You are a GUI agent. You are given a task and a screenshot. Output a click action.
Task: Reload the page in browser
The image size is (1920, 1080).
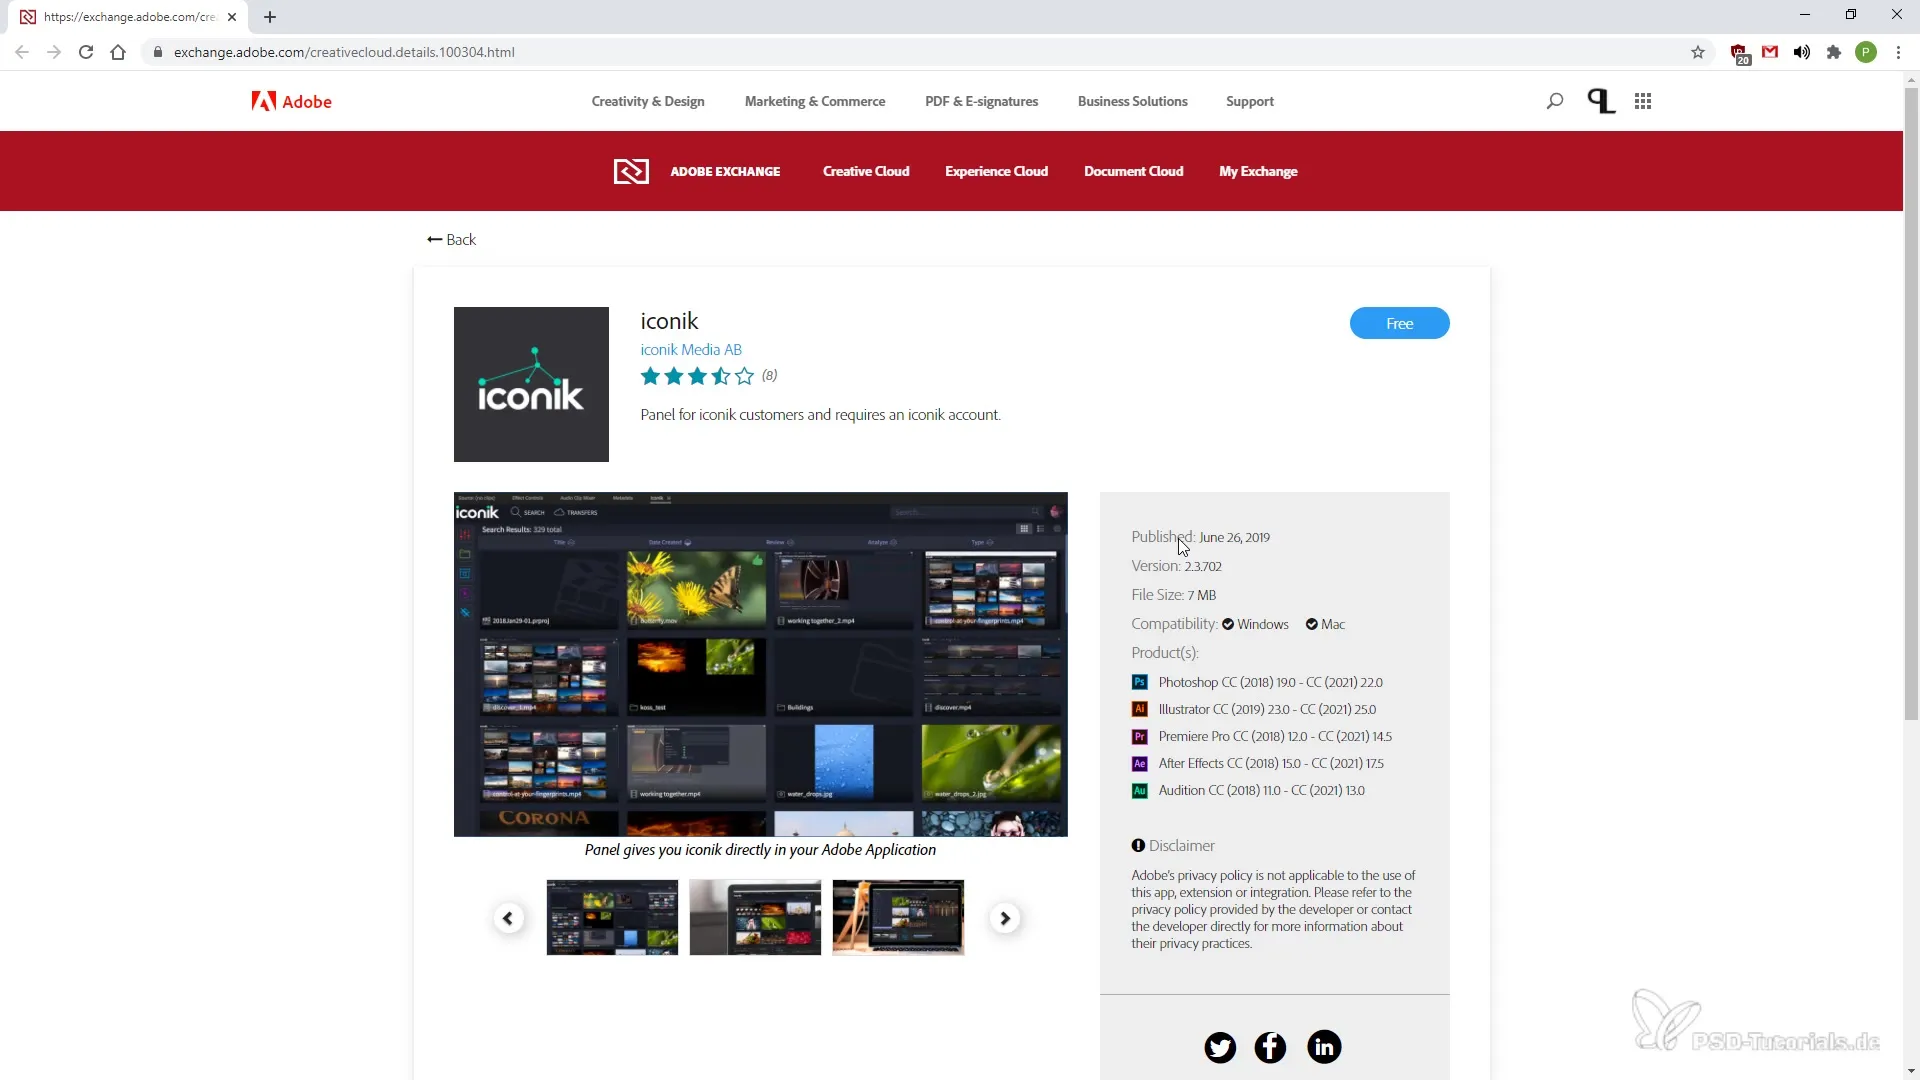click(x=86, y=52)
